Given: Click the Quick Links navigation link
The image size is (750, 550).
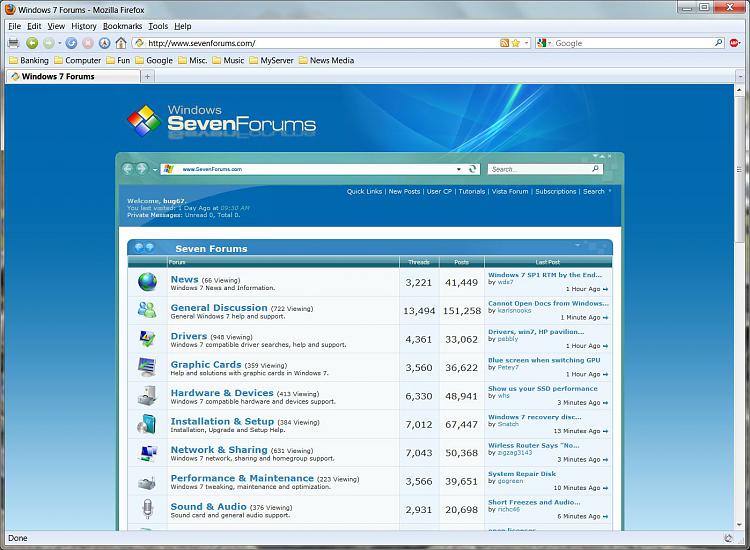Looking at the screenshot, I should 364,191.
